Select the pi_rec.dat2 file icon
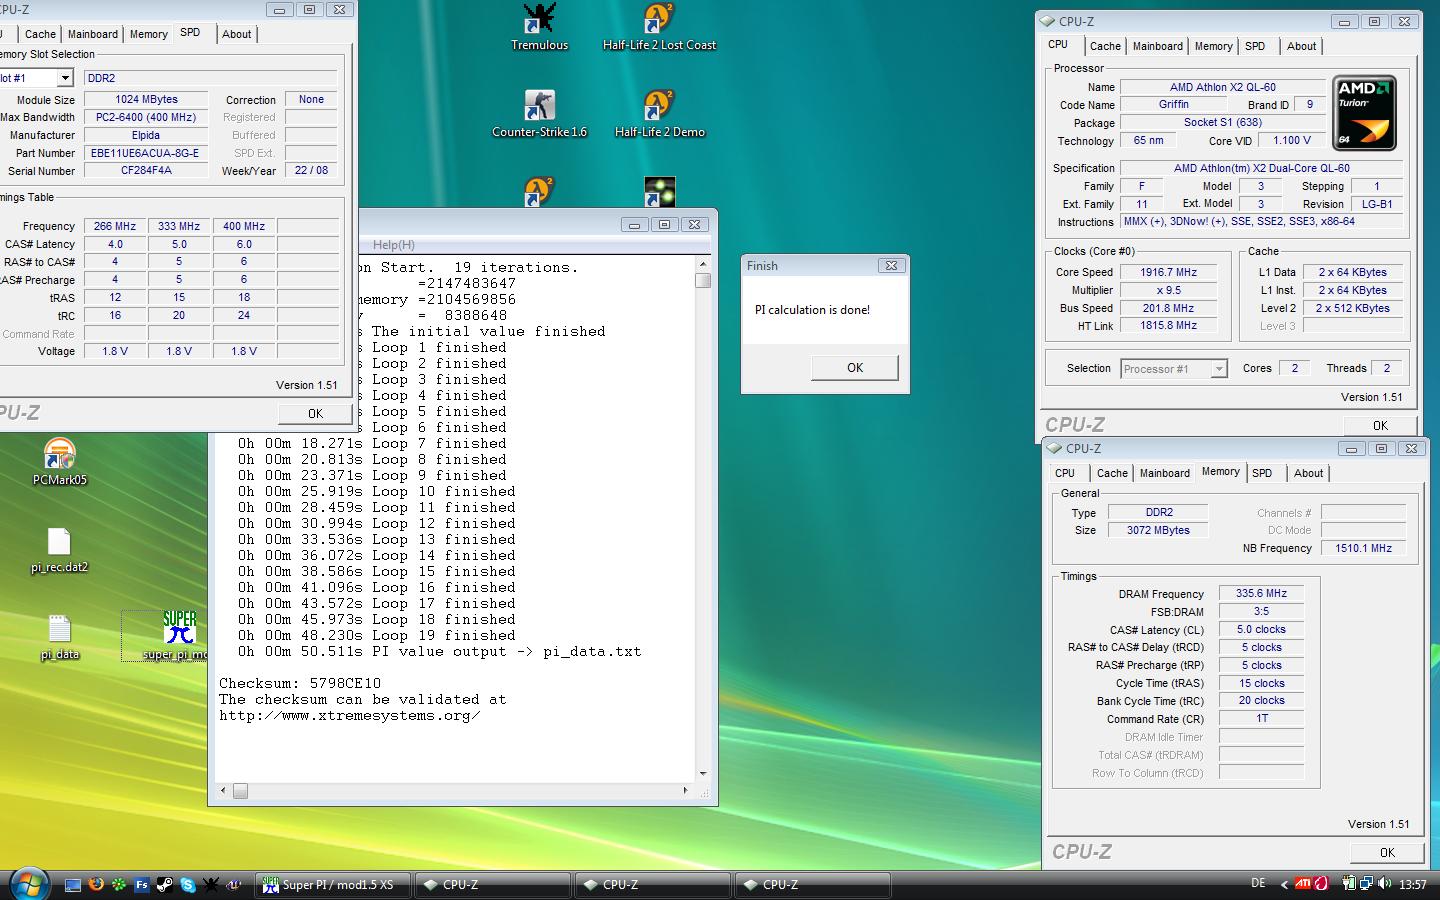The height and width of the screenshot is (900, 1440). pos(60,550)
